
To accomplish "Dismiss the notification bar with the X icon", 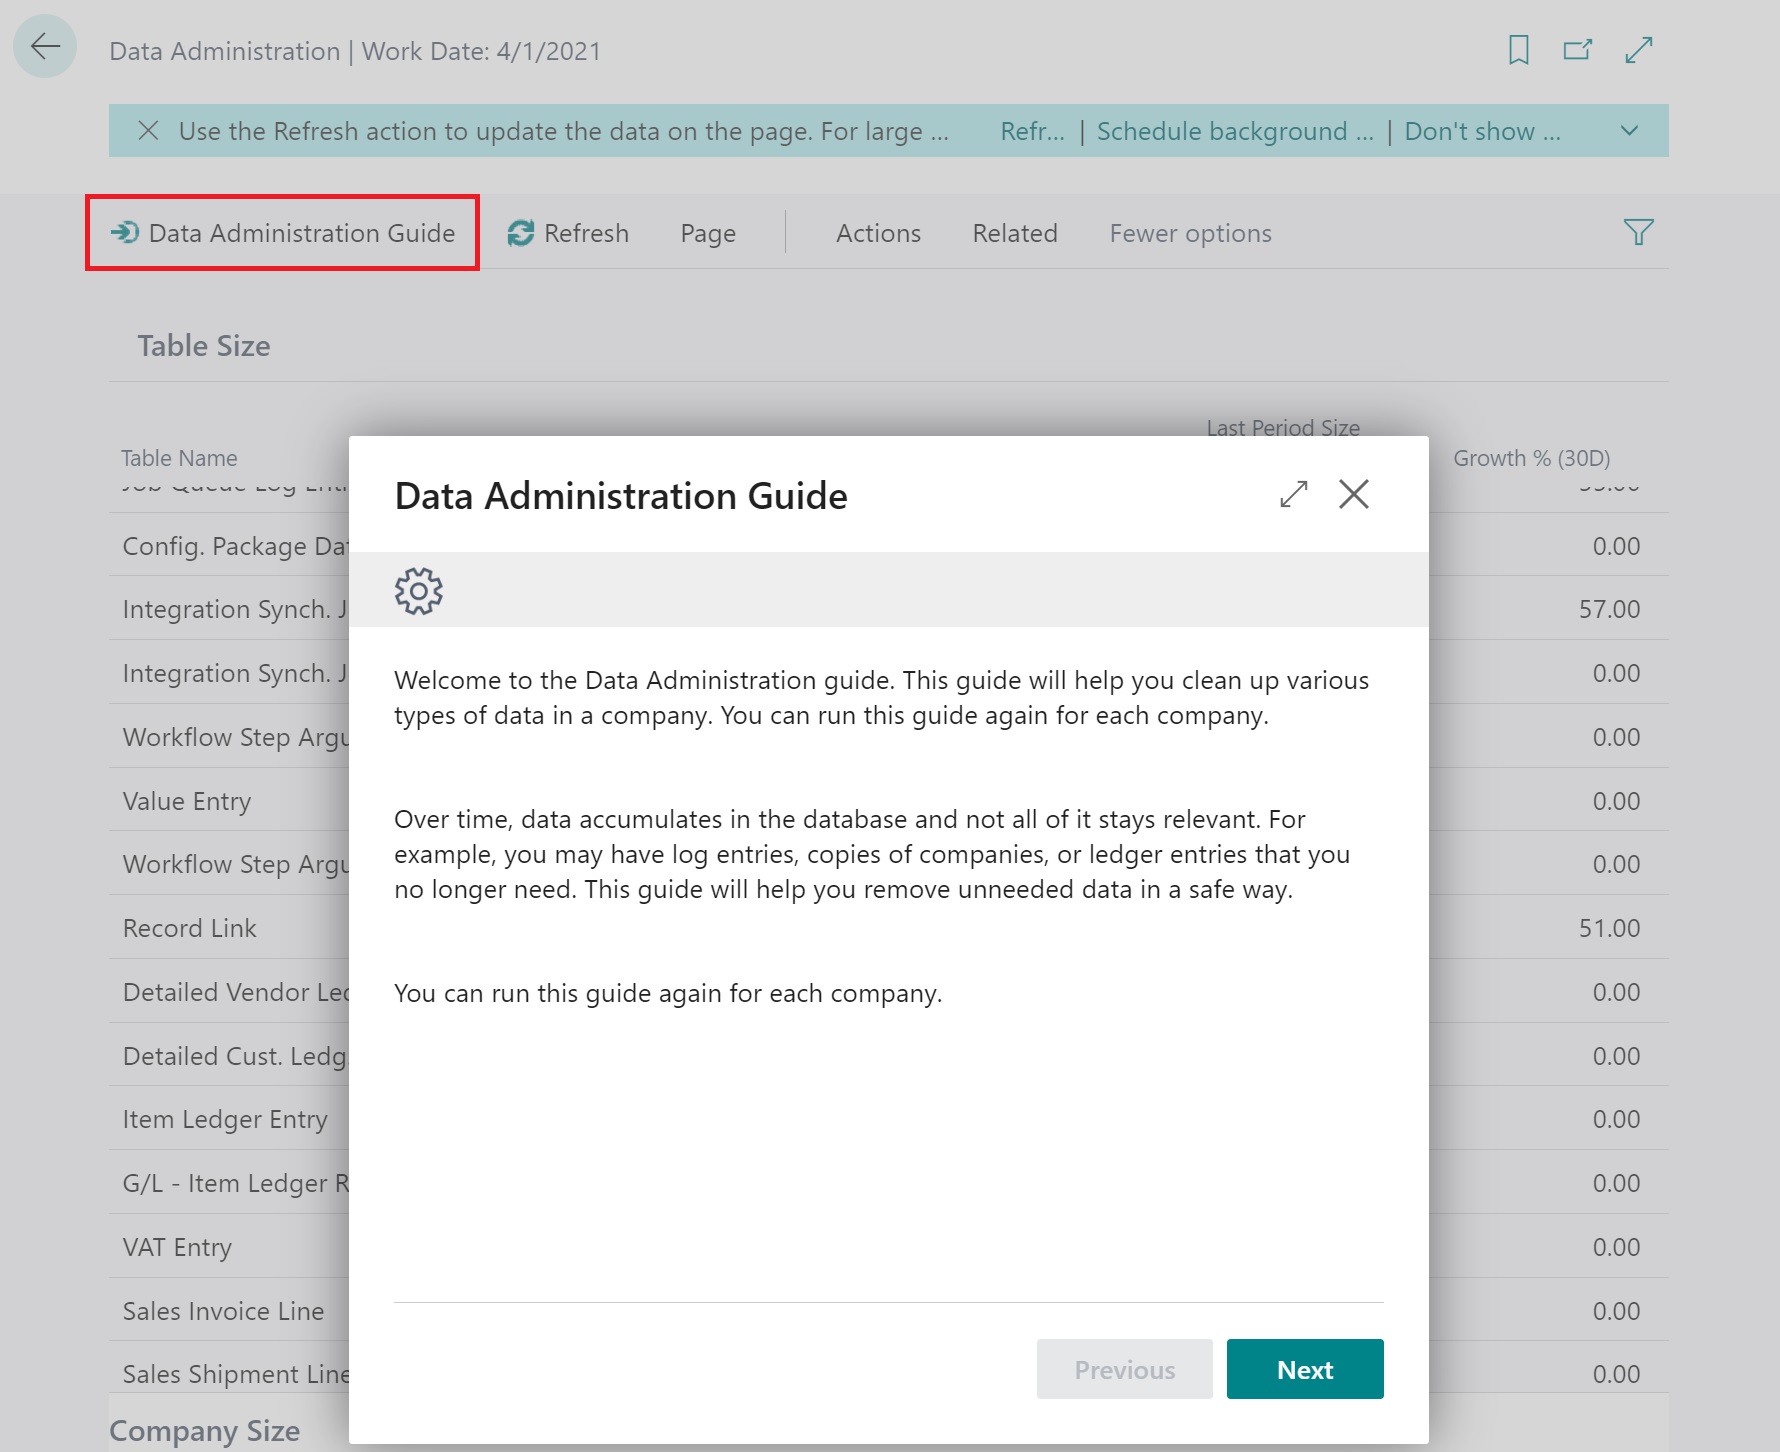I will click(148, 131).
